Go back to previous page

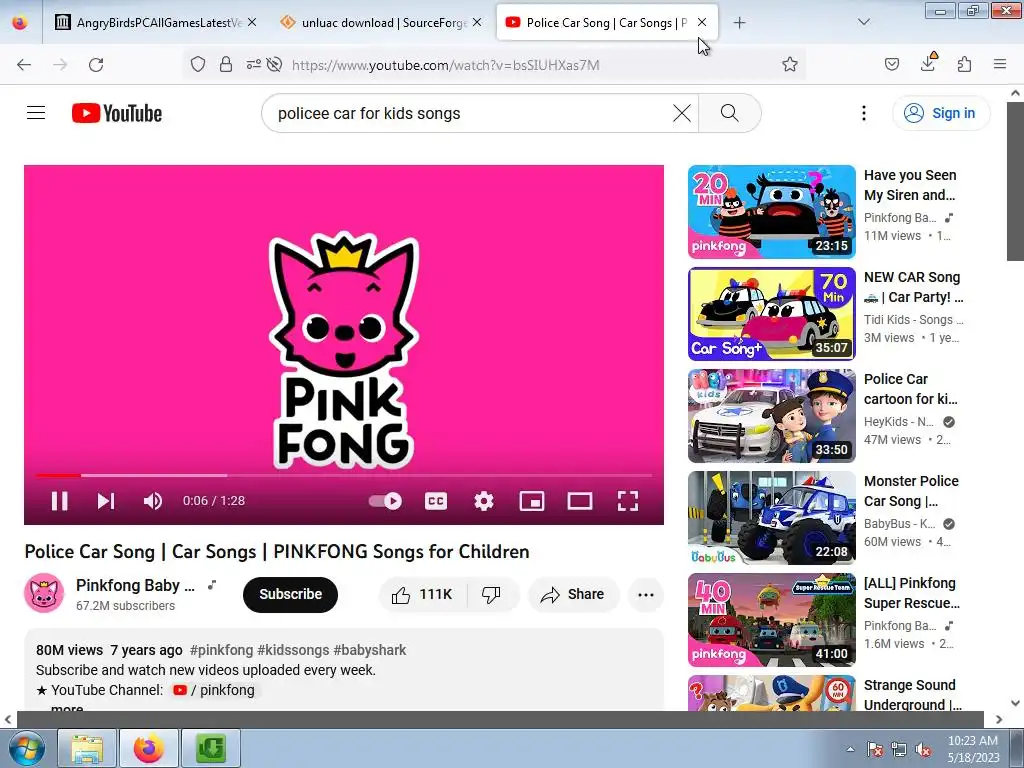(24, 65)
